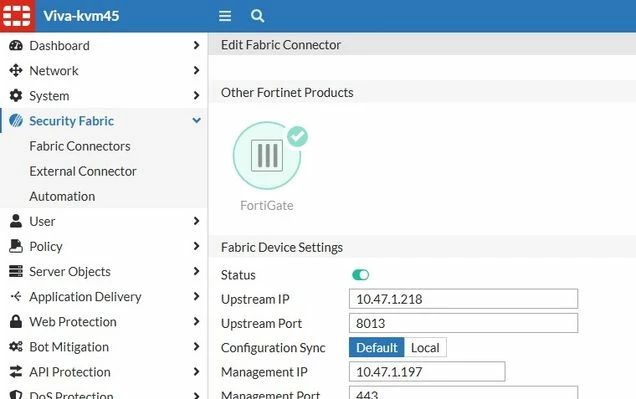Screen dimensions: 636x399
Task: Click the Dashboard gauge icon
Action: click(x=16, y=45)
